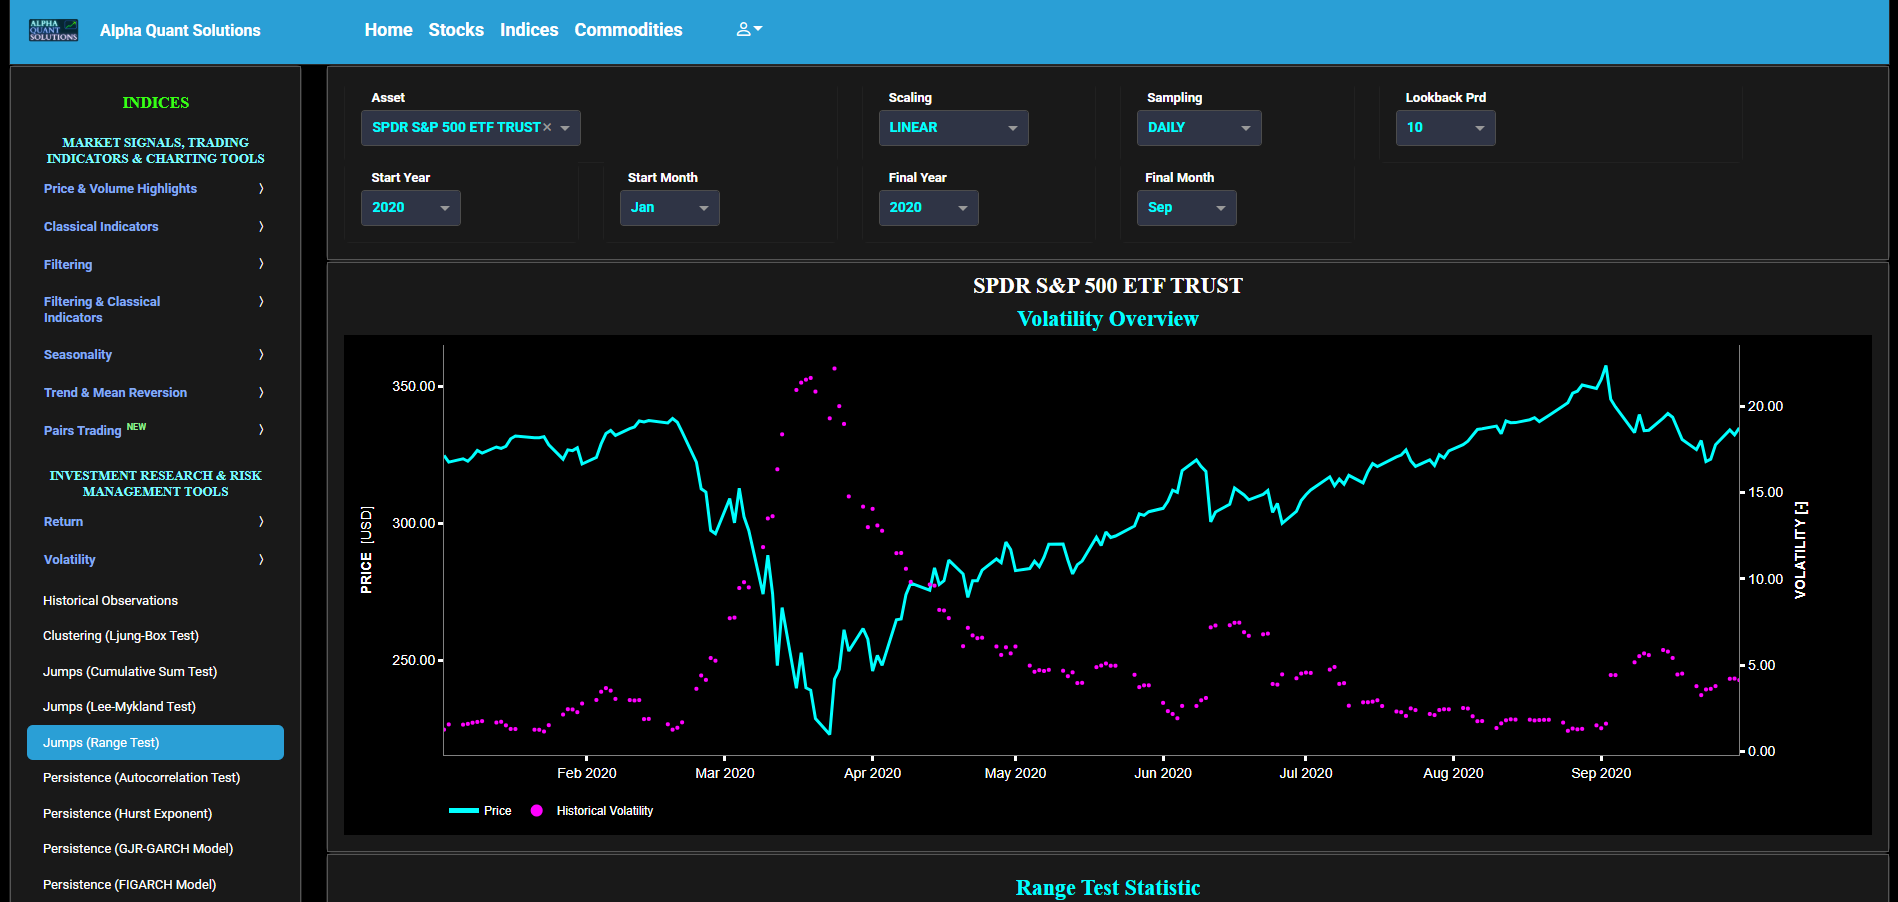Open the Asset dropdown
This screenshot has height=902, width=1898.
[x=470, y=128]
